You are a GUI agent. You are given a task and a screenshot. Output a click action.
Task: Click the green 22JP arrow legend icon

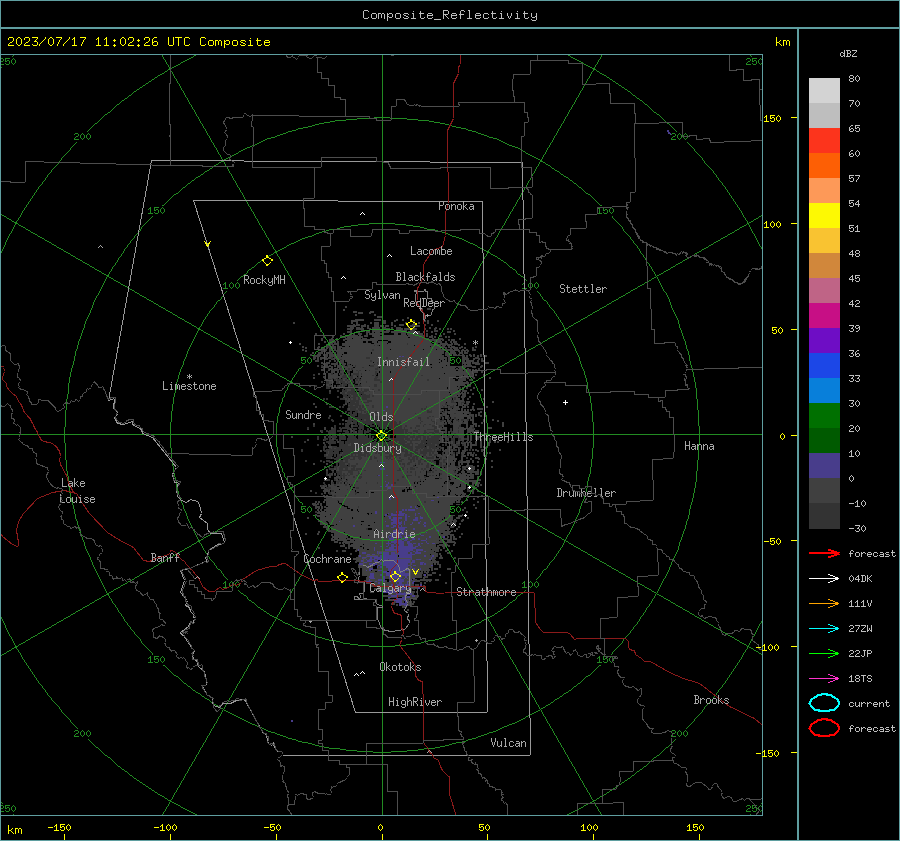(824, 653)
